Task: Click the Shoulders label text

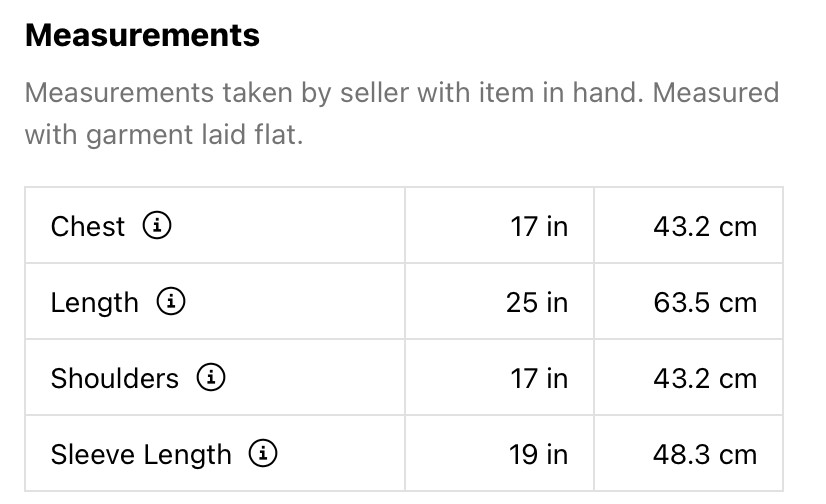Action: pyautogui.click(x=115, y=378)
